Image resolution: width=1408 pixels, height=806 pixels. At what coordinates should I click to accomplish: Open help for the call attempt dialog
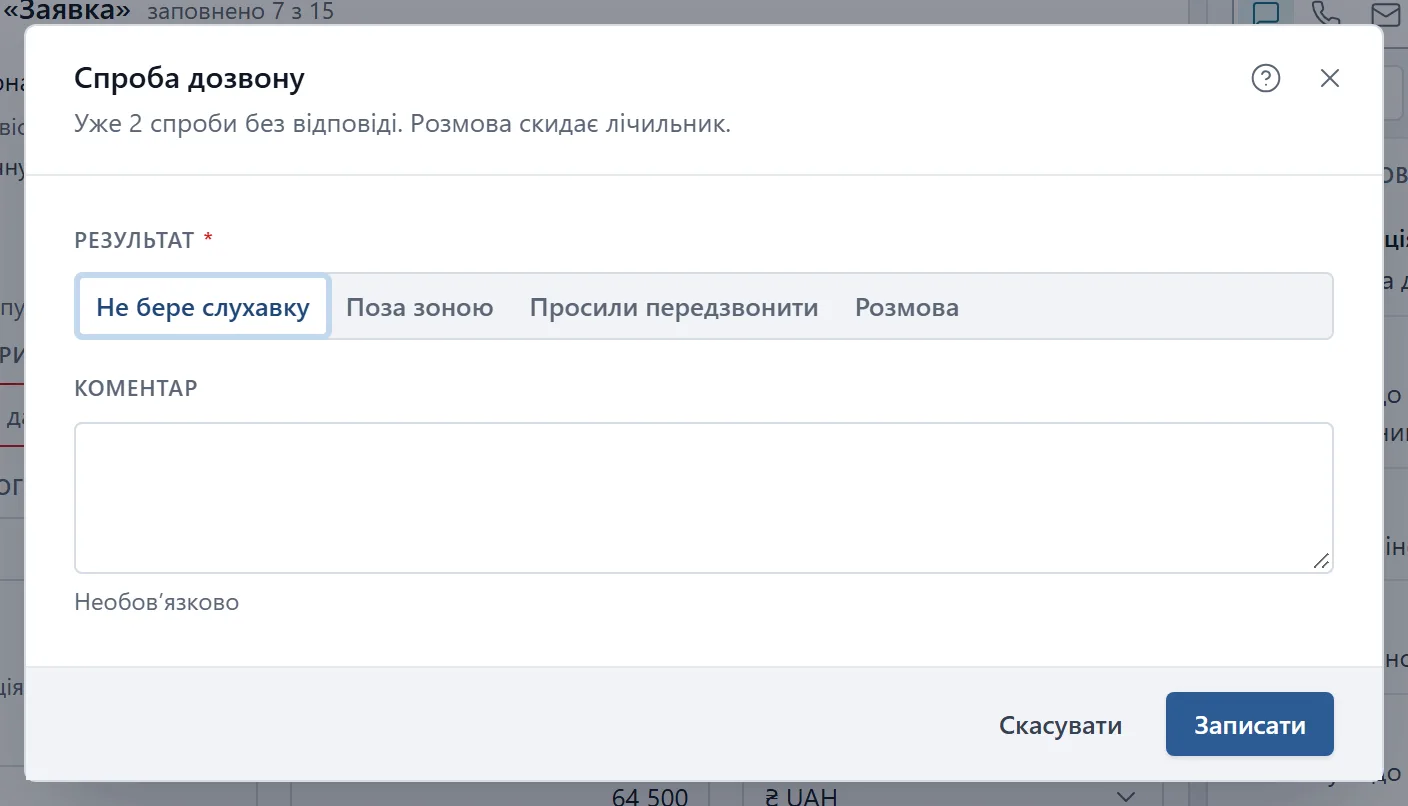pyautogui.click(x=1266, y=78)
